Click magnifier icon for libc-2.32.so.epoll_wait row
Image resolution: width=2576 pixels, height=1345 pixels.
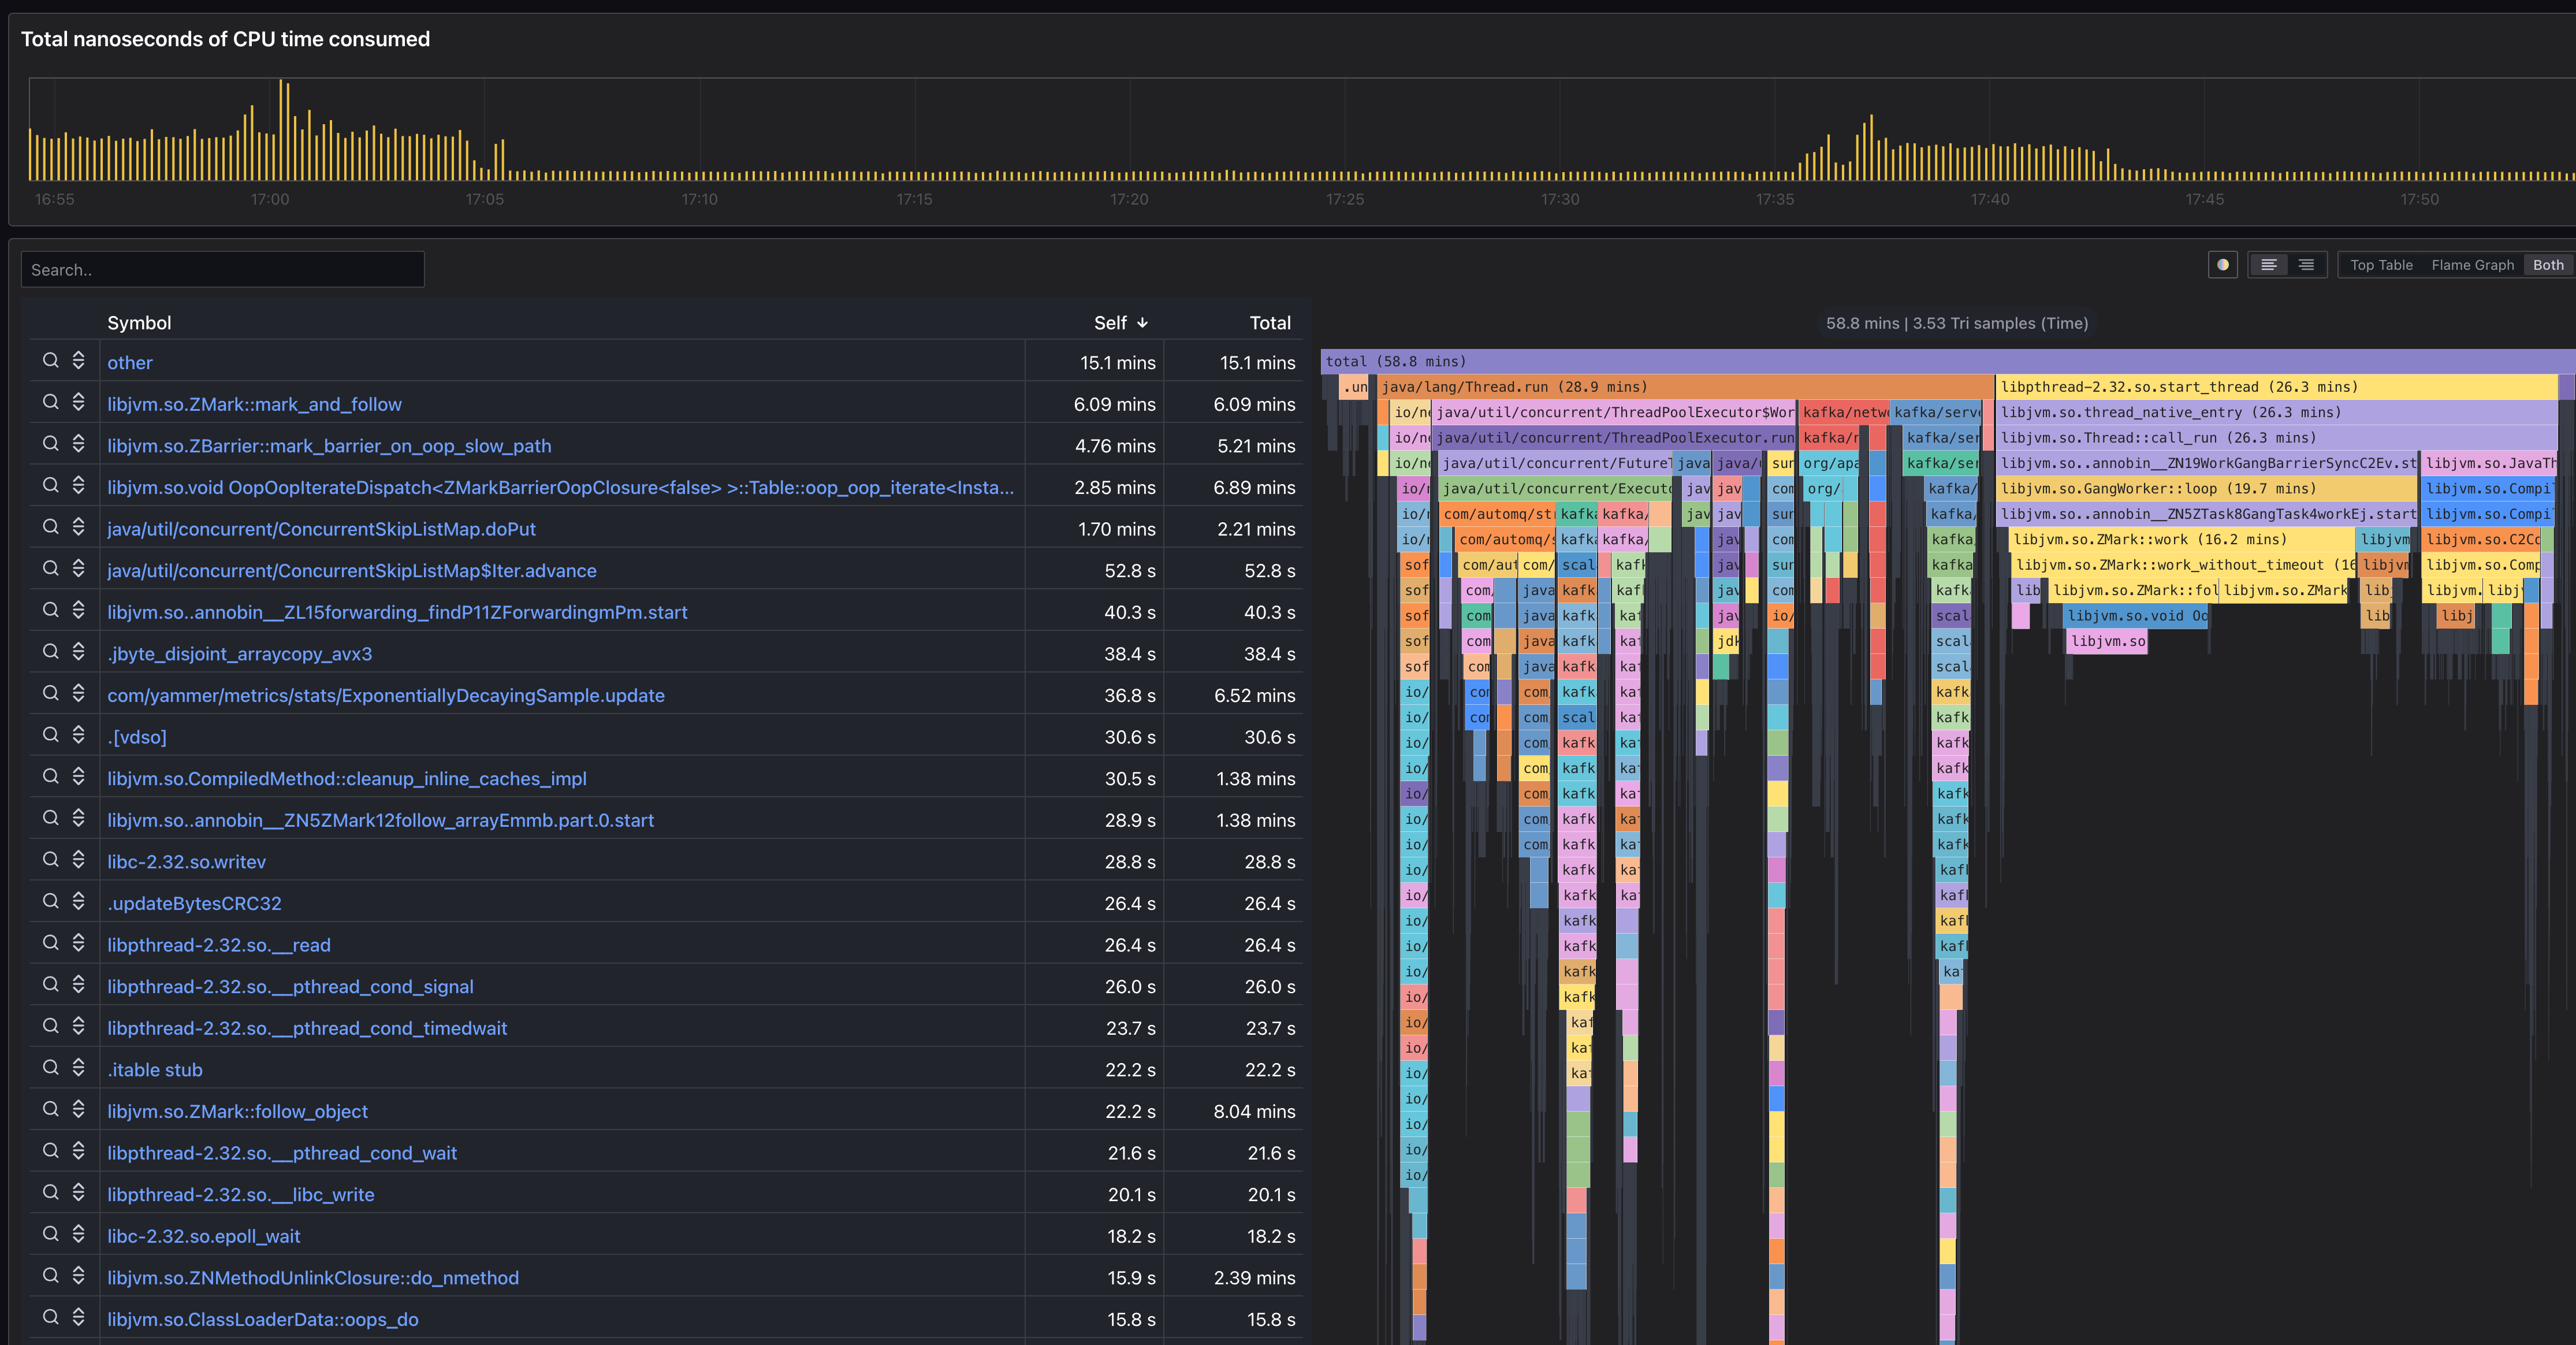click(50, 1234)
